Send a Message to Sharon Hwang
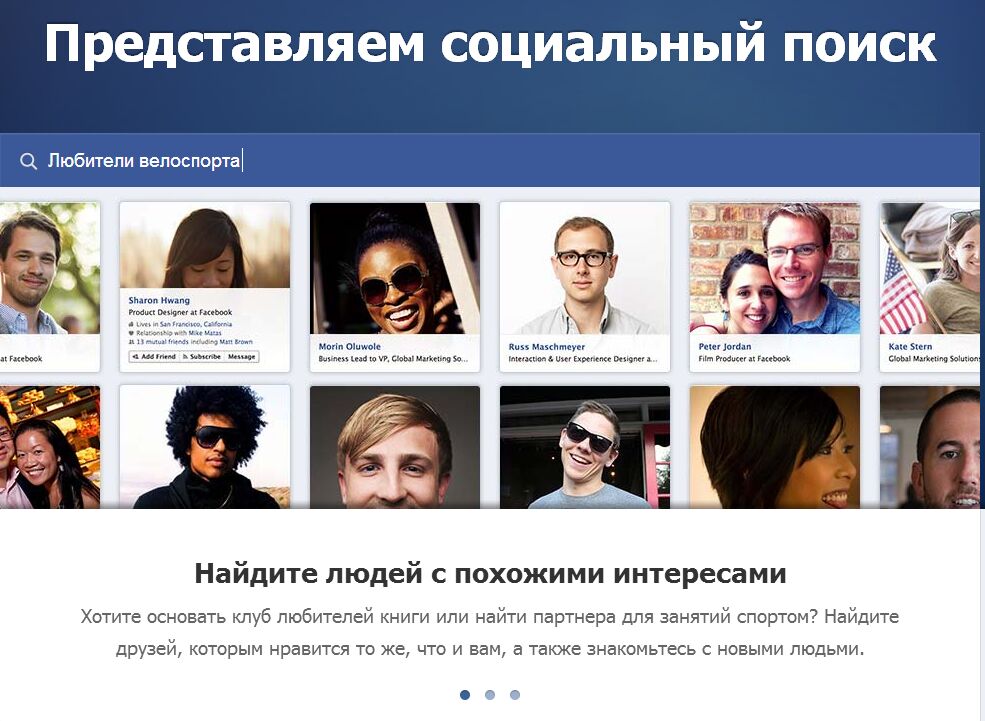This screenshot has height=721, width=985. coord(241,357)
